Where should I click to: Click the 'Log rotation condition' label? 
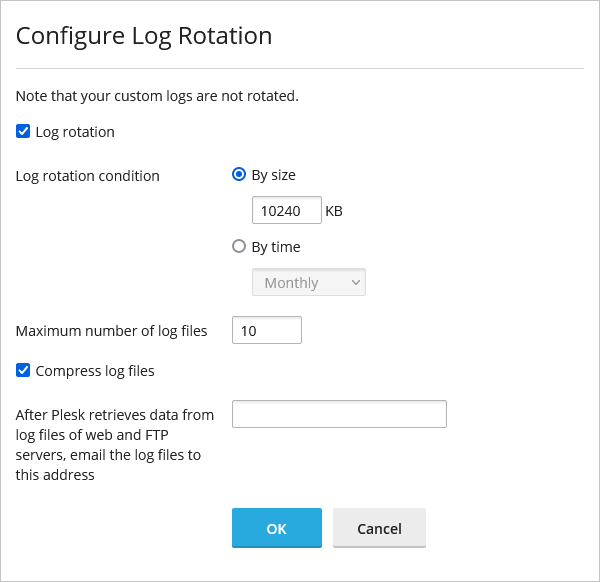point(88,176)
